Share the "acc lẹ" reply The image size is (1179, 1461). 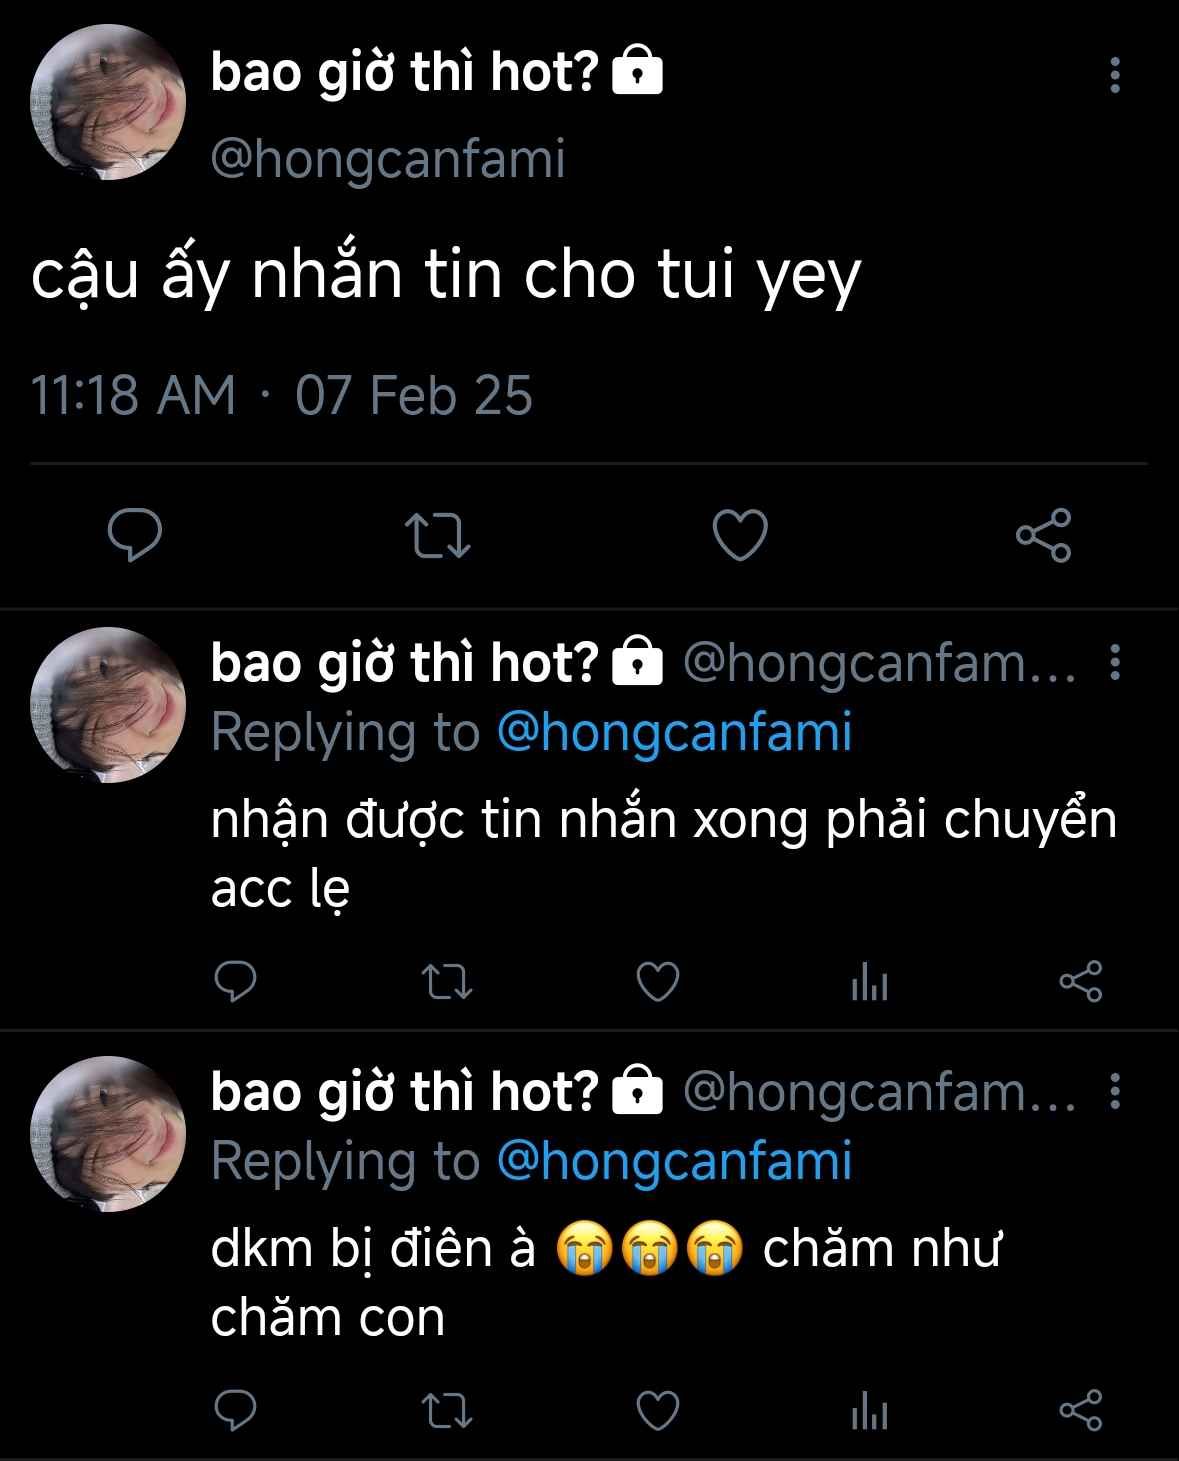pos(1080,982)
